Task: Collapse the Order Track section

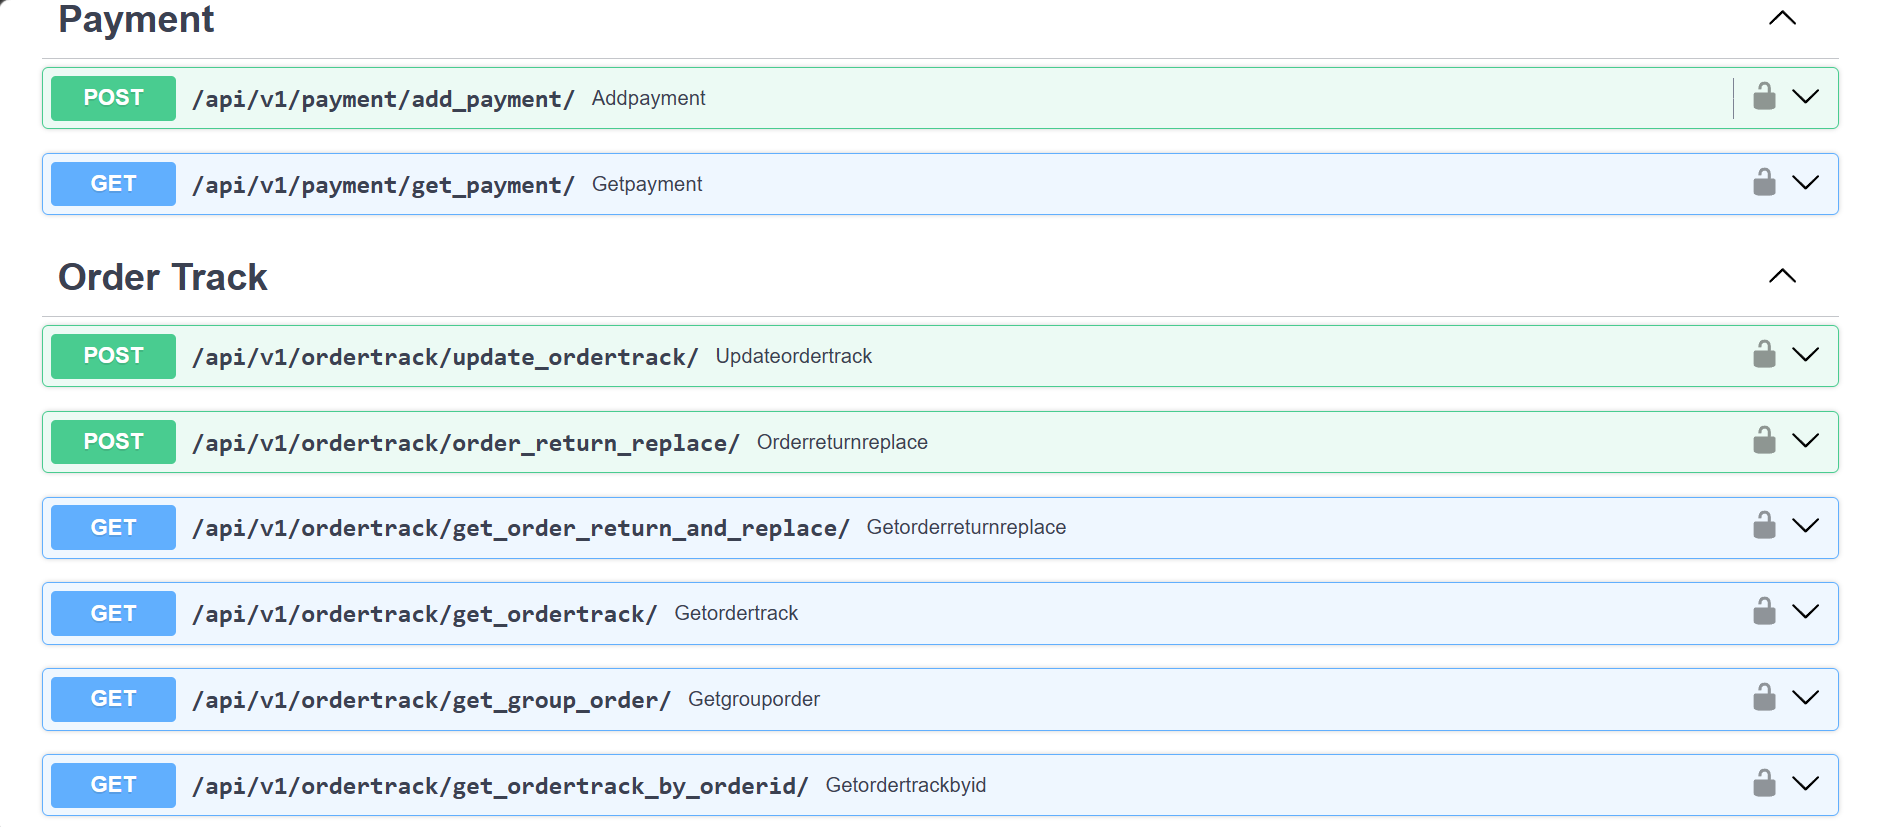Action: tap(1782, 276)
